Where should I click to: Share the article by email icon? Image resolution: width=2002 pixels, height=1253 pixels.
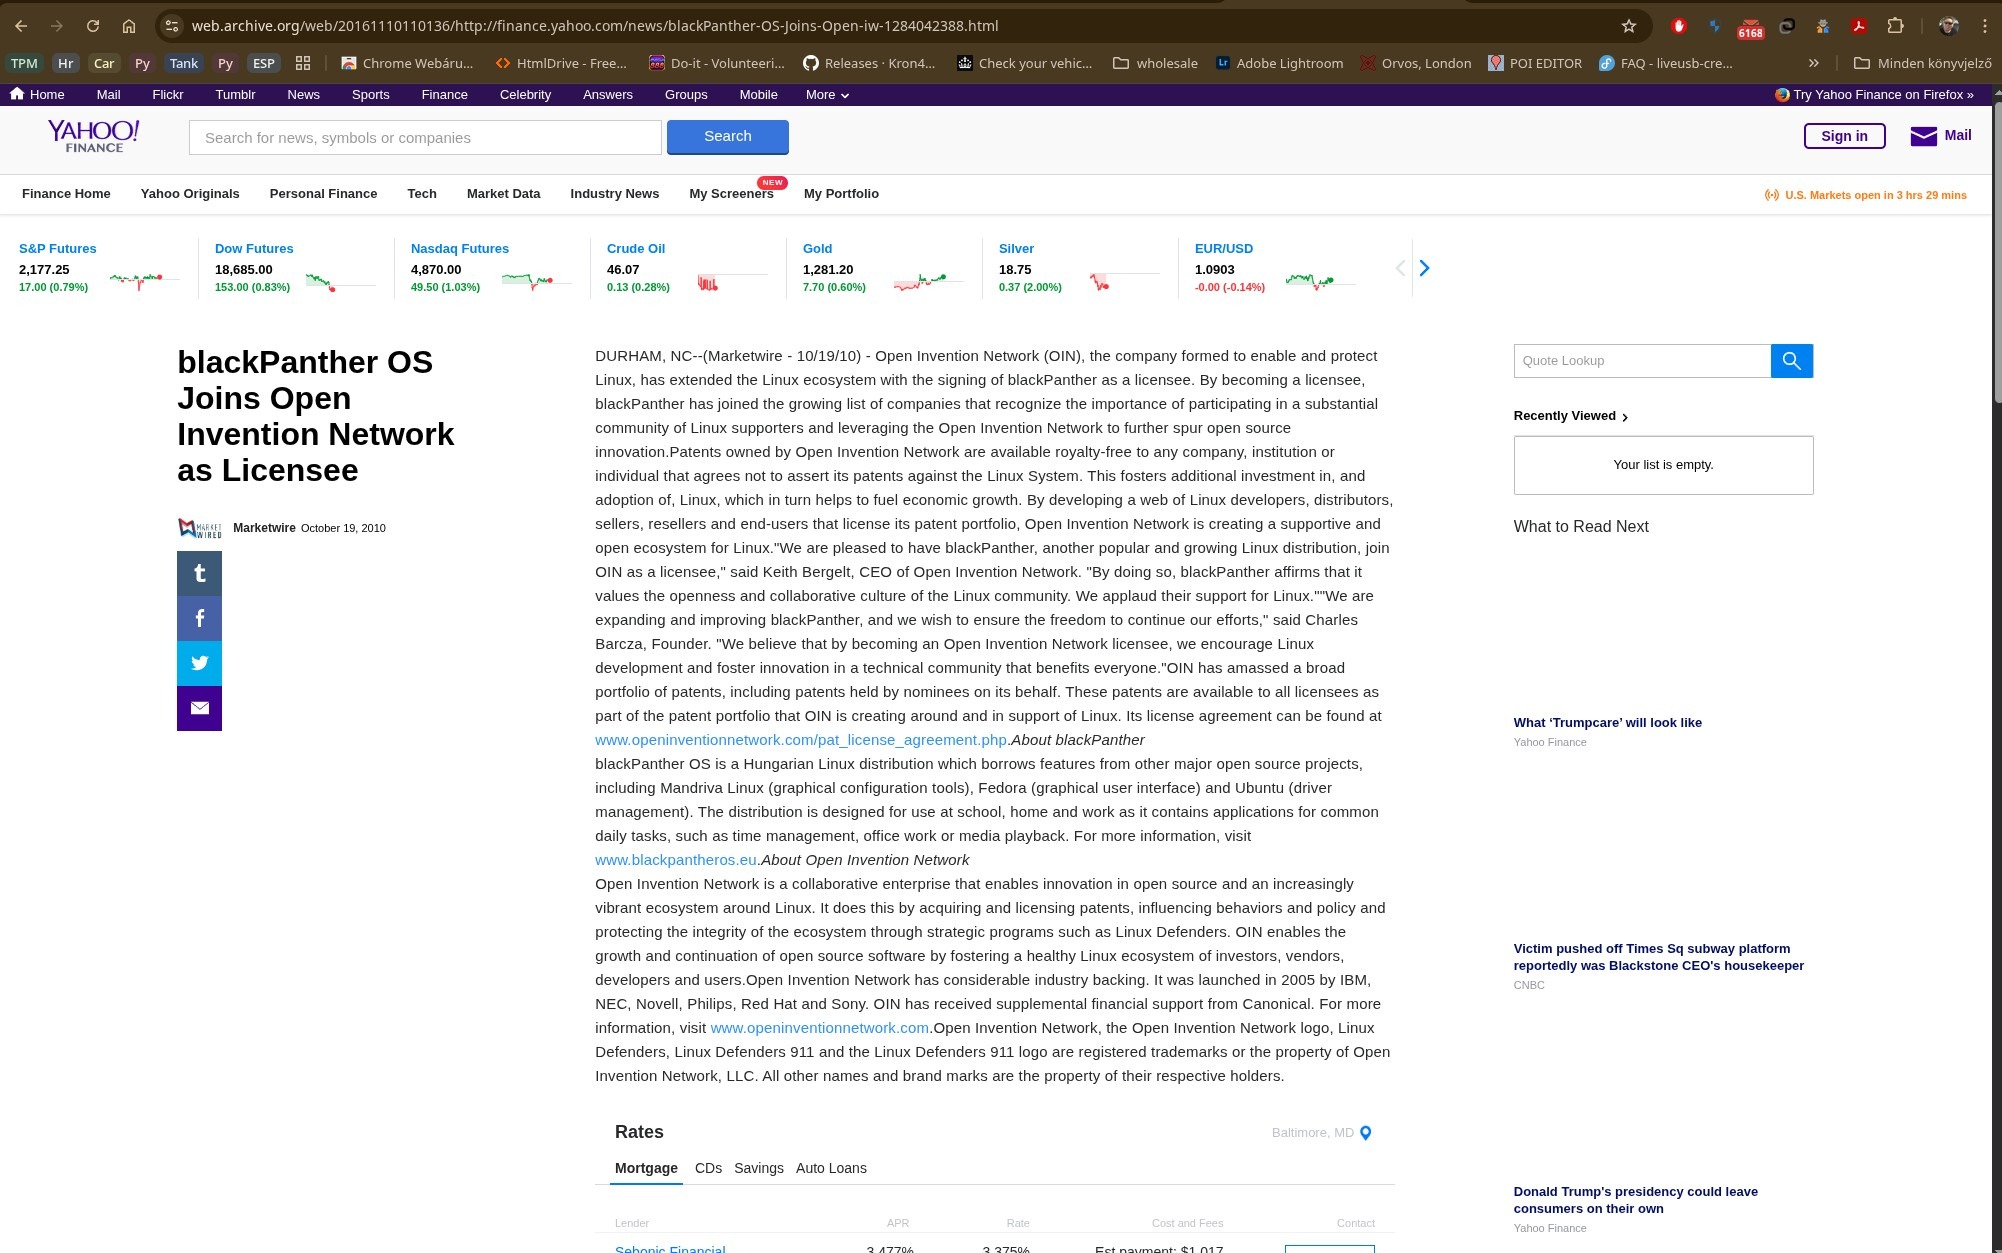pos(199,708)
